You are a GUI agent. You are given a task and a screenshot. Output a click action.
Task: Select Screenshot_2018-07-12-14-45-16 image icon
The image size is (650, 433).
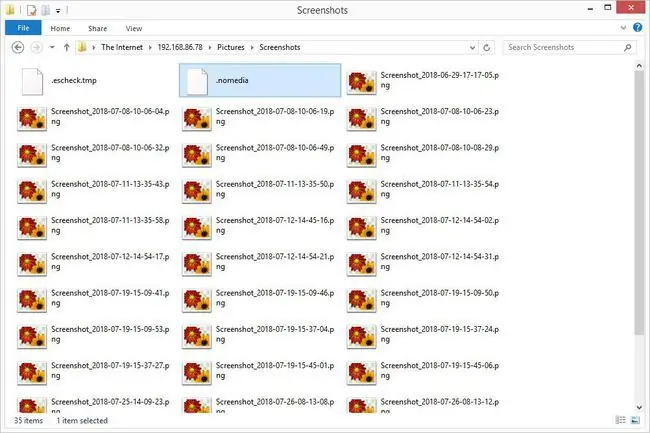pyautogui.click(x=197, y=227)
